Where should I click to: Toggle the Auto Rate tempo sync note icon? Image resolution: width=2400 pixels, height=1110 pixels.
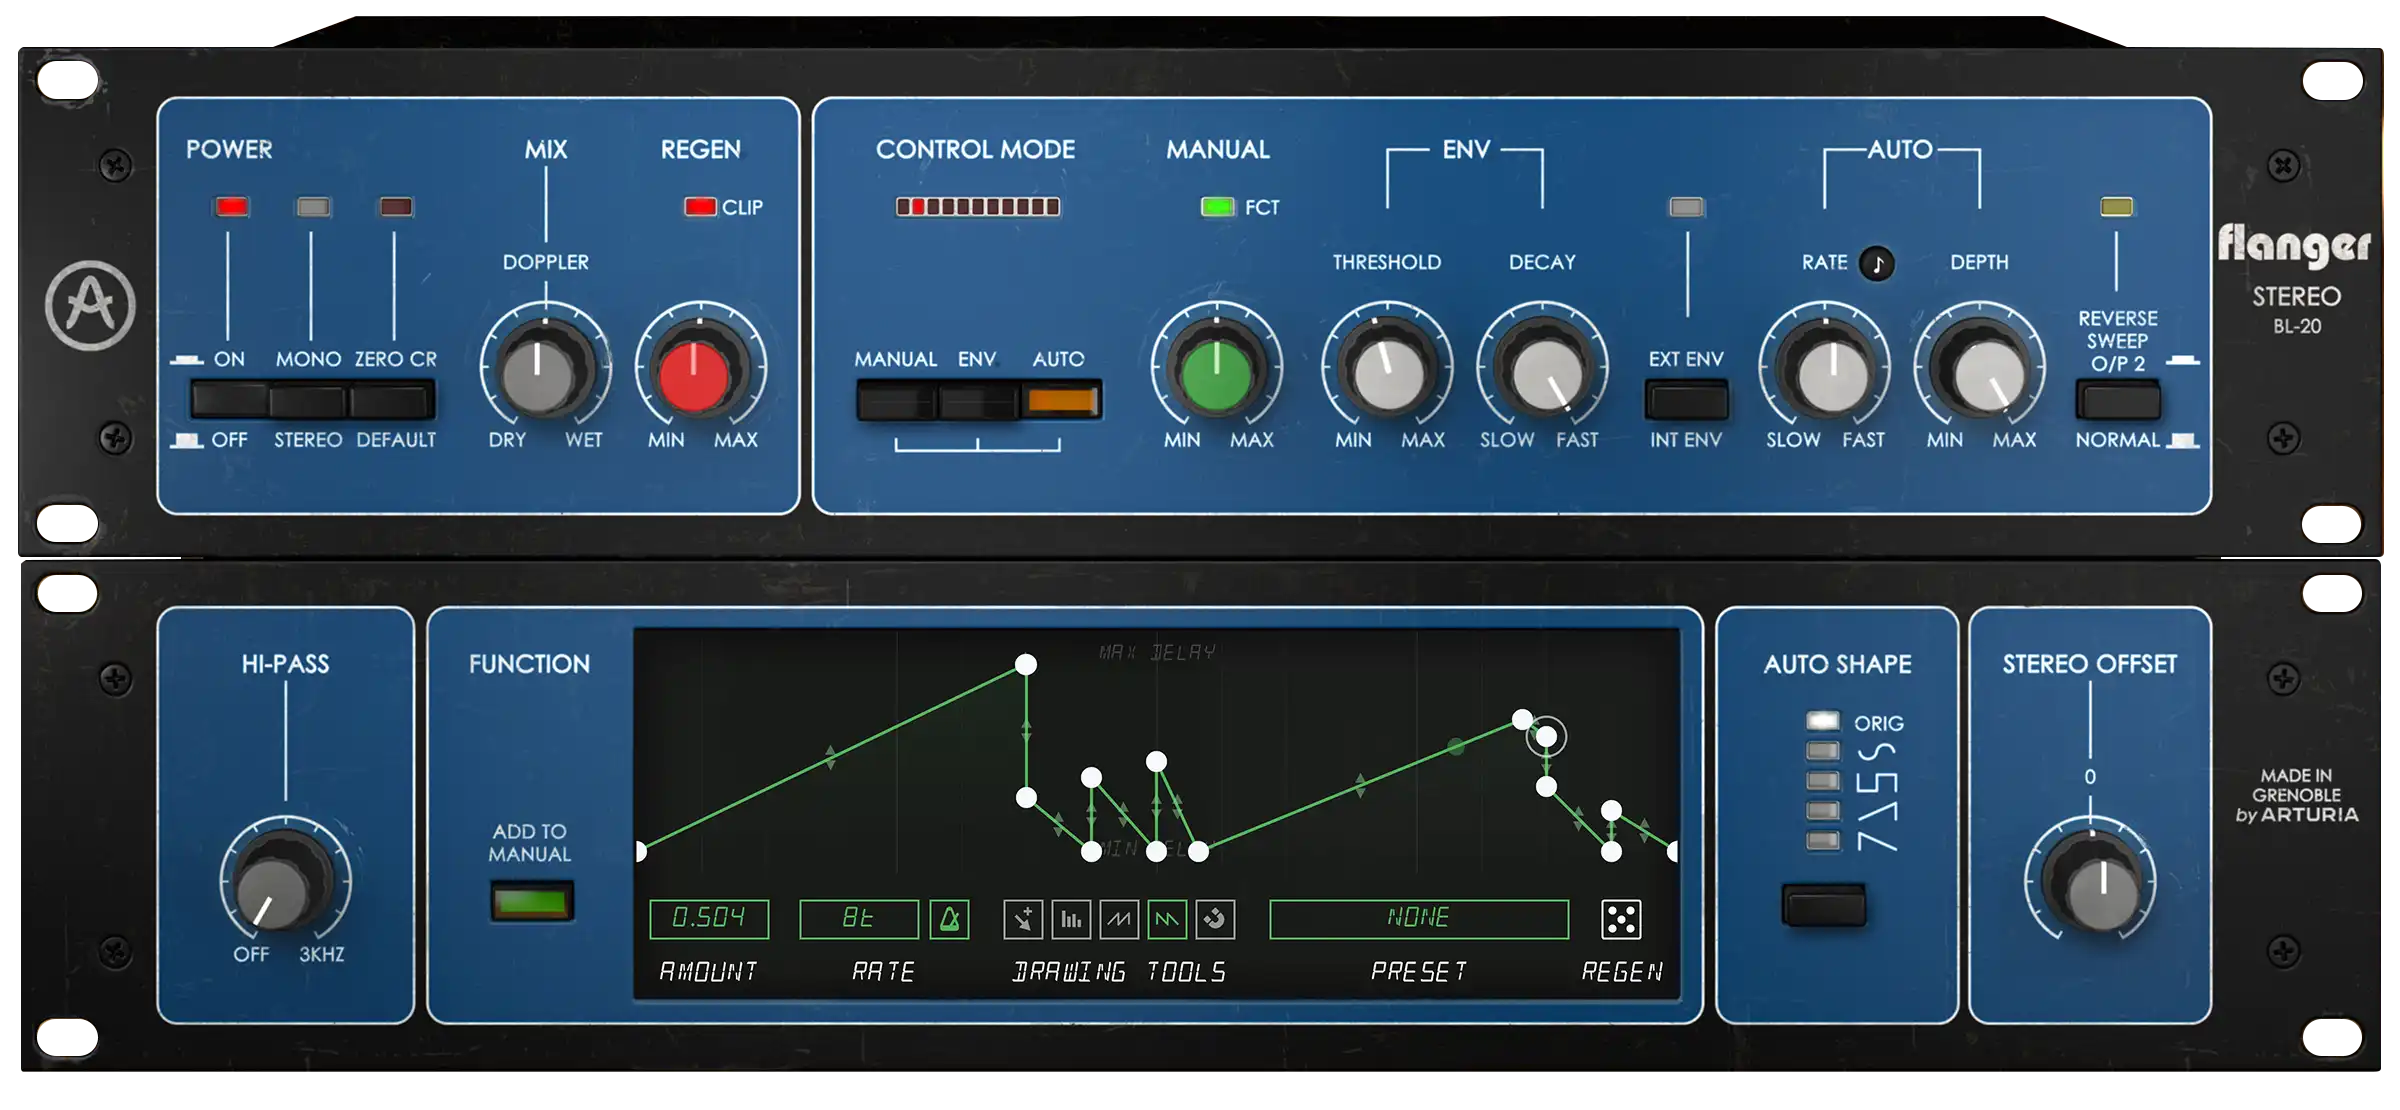[1877, 264]
